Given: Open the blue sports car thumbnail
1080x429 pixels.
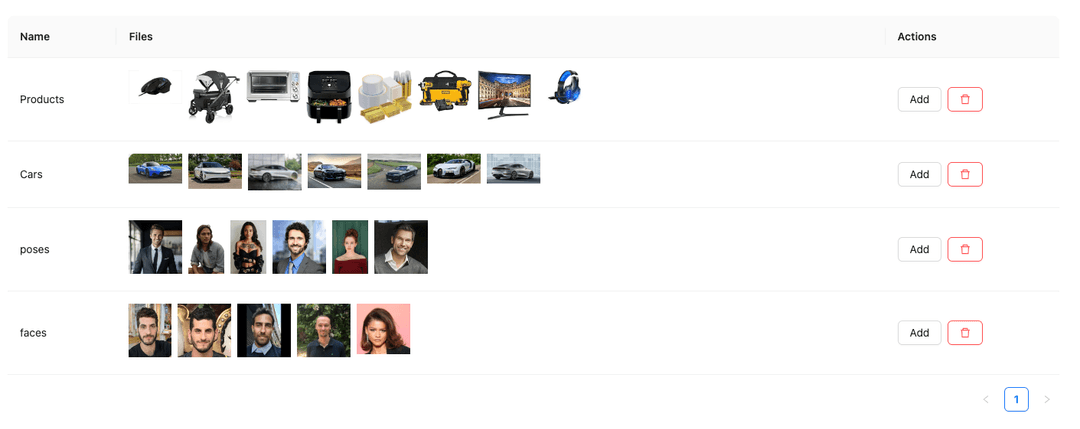Looking at the screenshot, I should click(155, 169).
